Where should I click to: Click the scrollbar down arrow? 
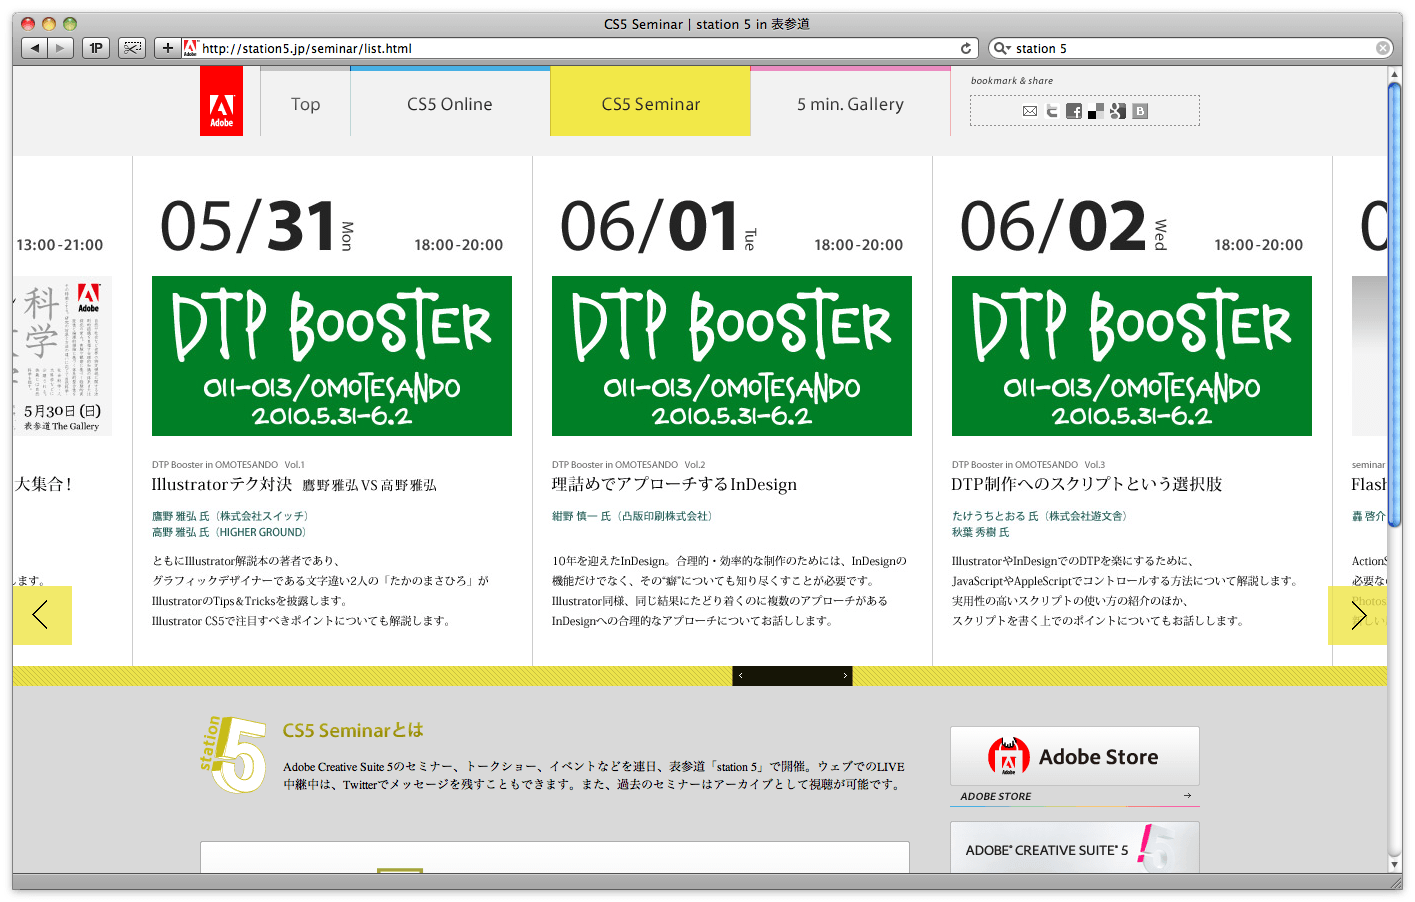coord(1395,865)
